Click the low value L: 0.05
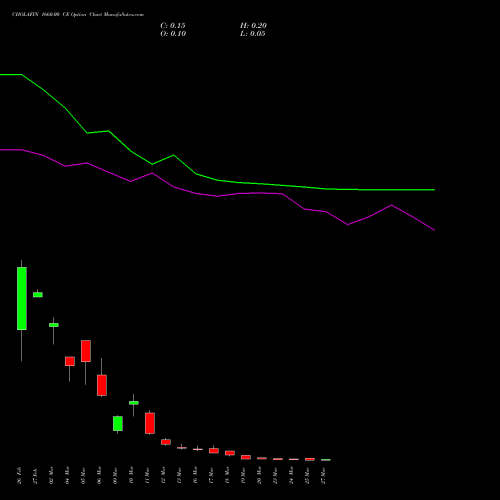 (x=253, y=34)
